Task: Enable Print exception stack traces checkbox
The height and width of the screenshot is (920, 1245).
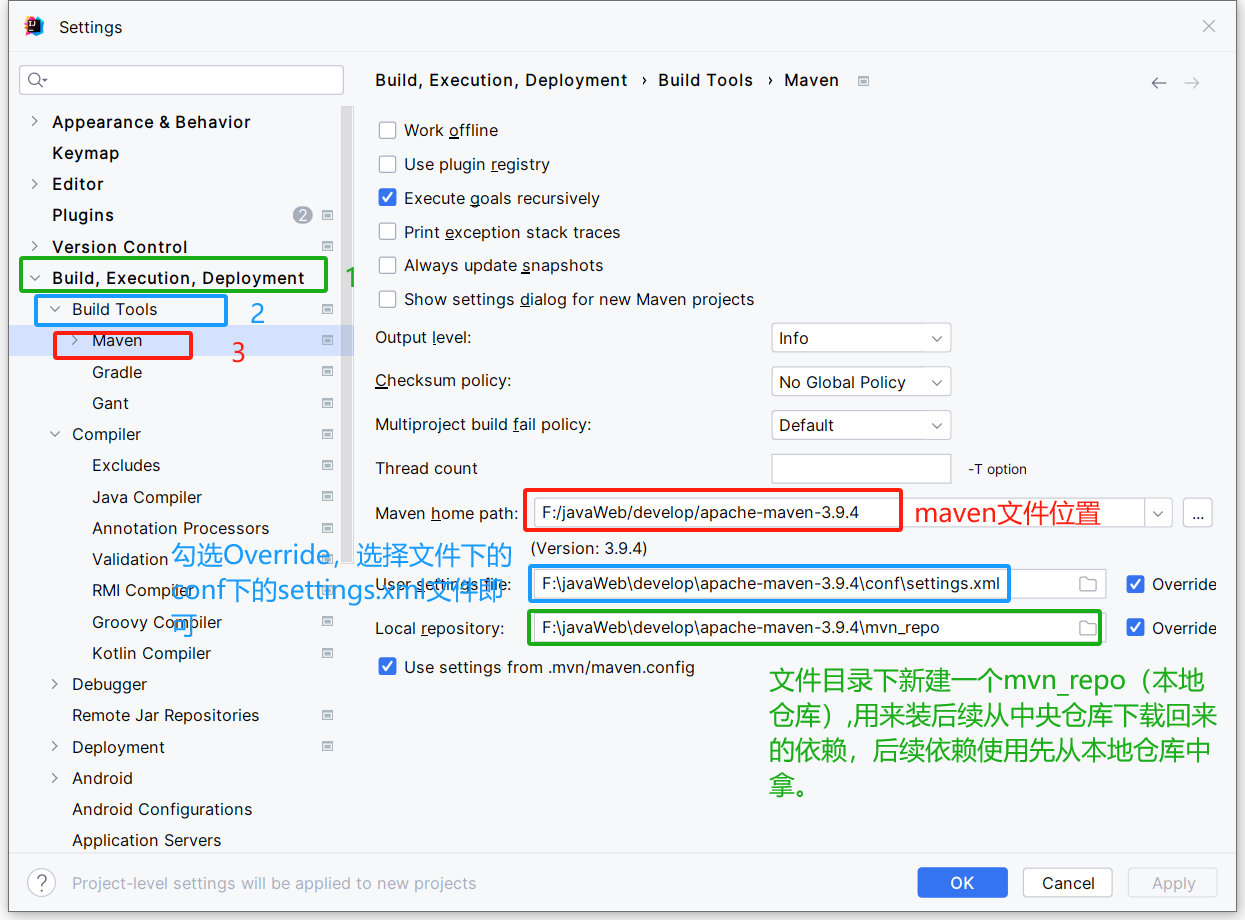Action: pos(388,232)
